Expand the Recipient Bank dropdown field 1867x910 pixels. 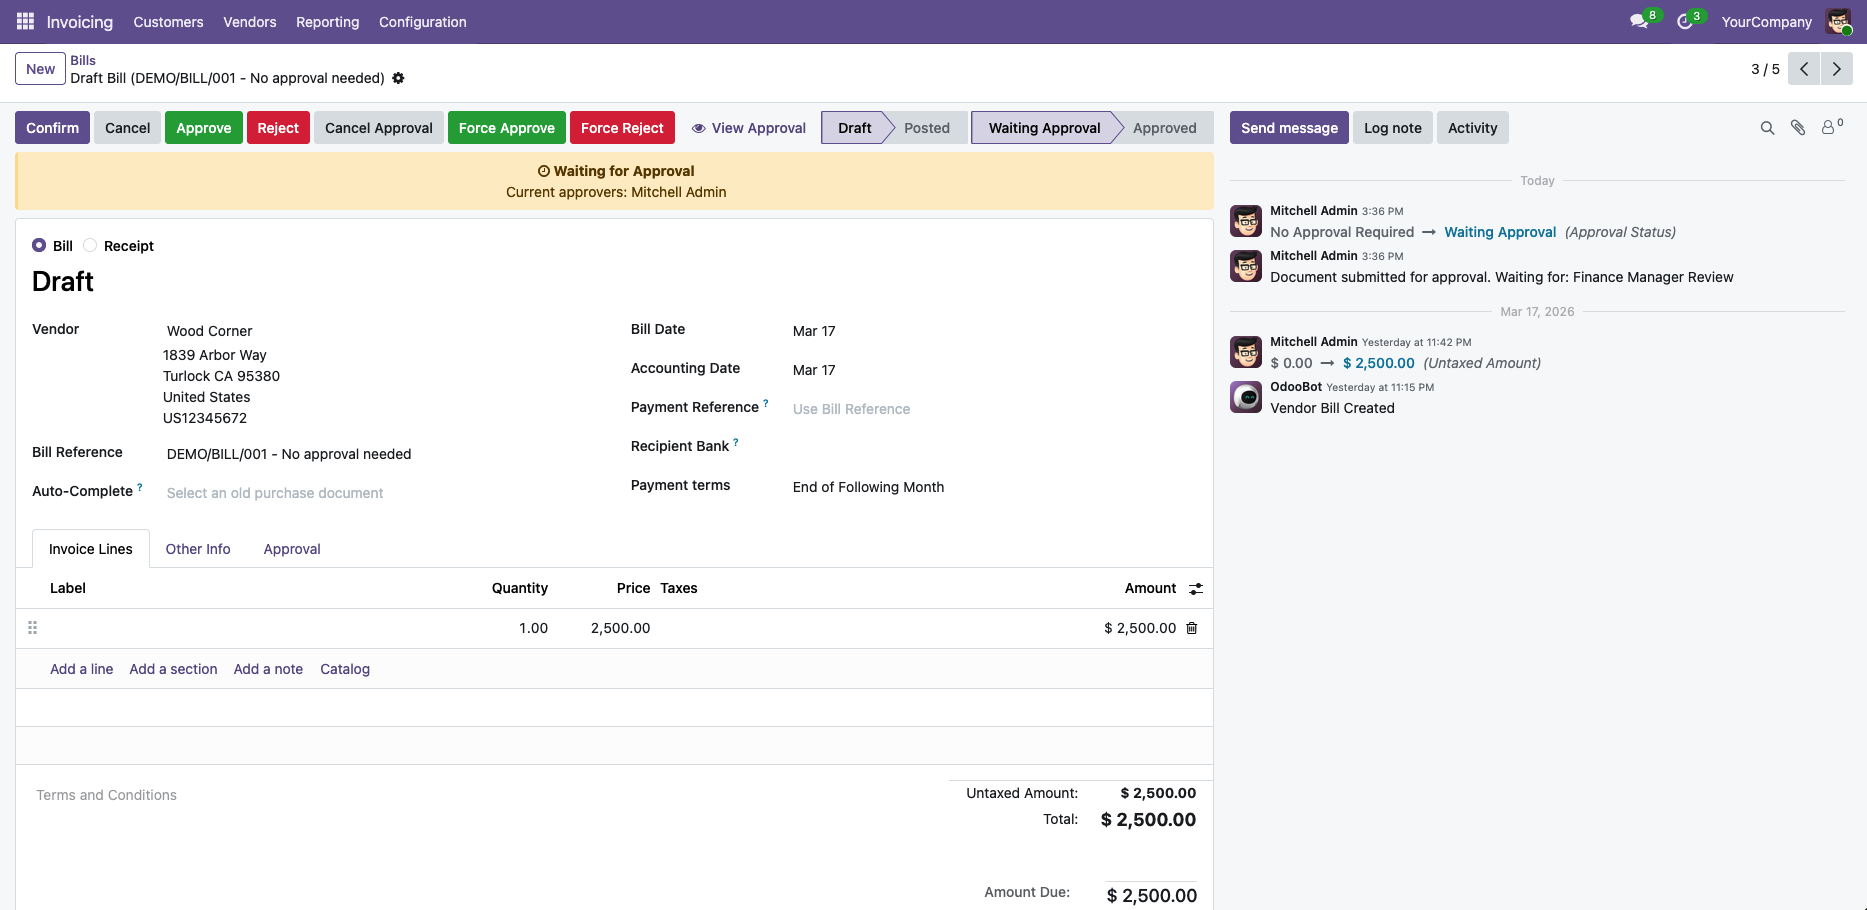990,447
